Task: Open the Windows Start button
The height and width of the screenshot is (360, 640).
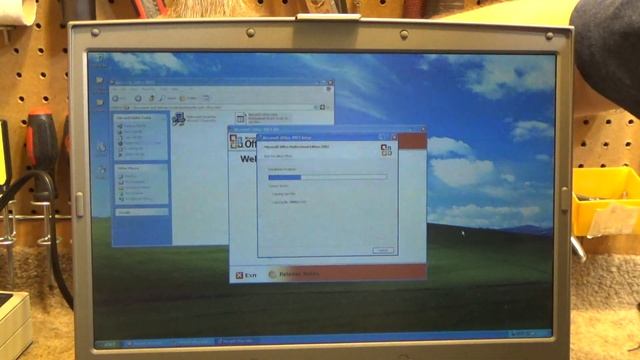Action: coord(107,344)
